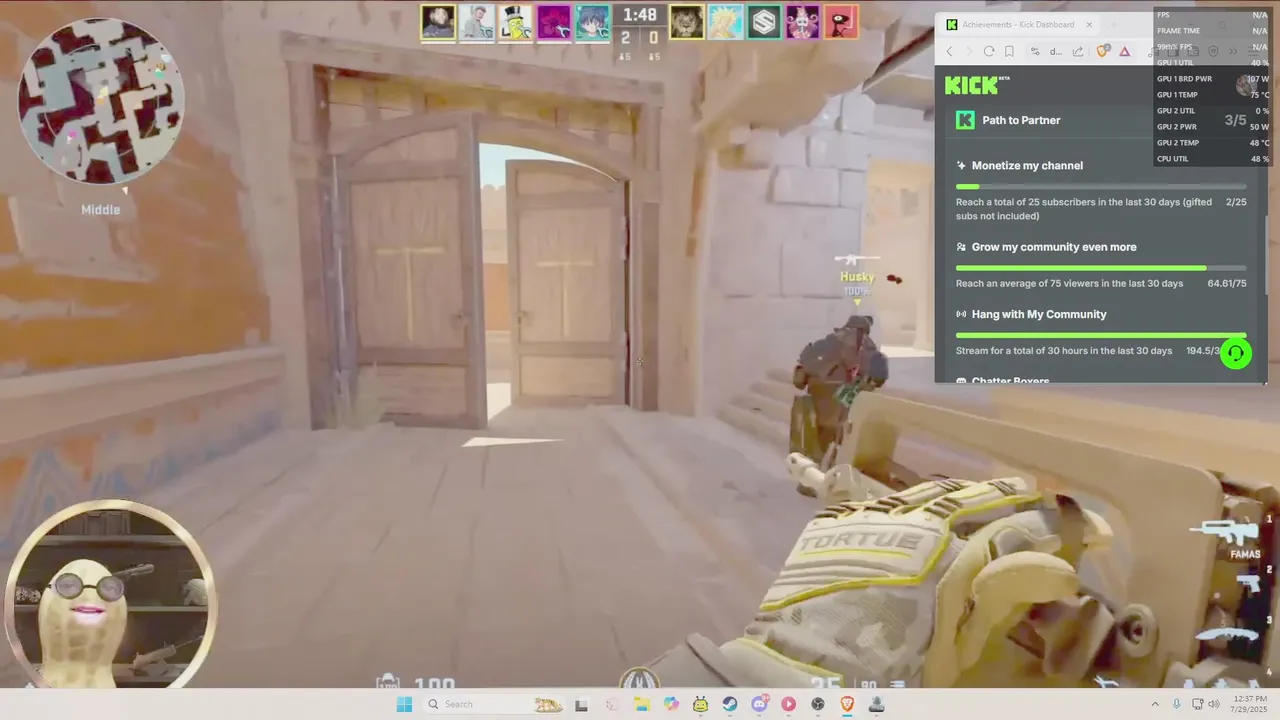Open Brave Rewards triangle icon
Screen dimensions: 1280x720
click(1125, 51)
